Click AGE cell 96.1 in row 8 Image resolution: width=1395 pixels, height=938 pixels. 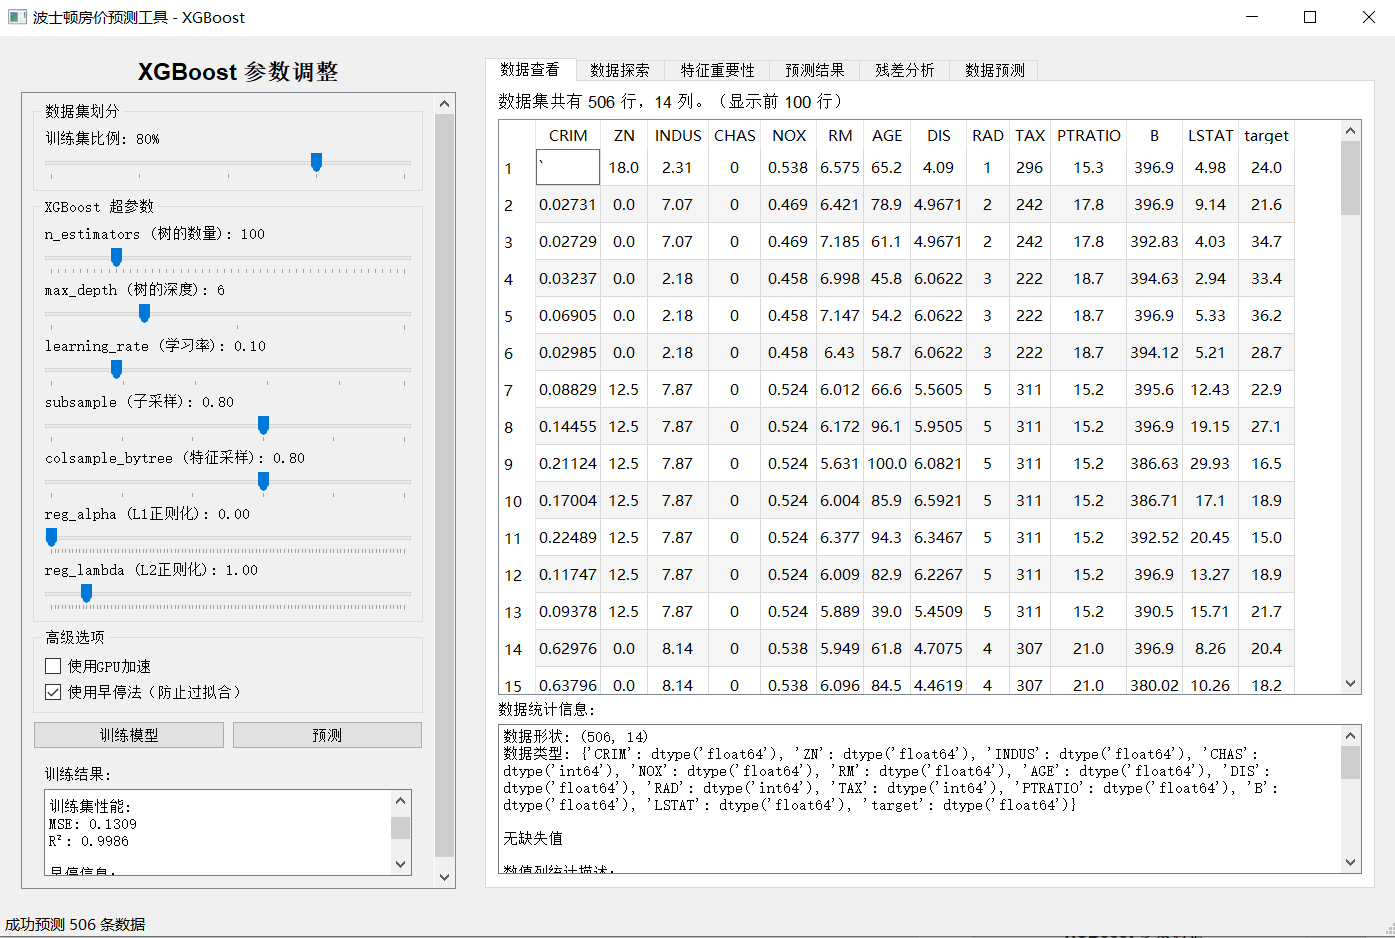(886, 426)
